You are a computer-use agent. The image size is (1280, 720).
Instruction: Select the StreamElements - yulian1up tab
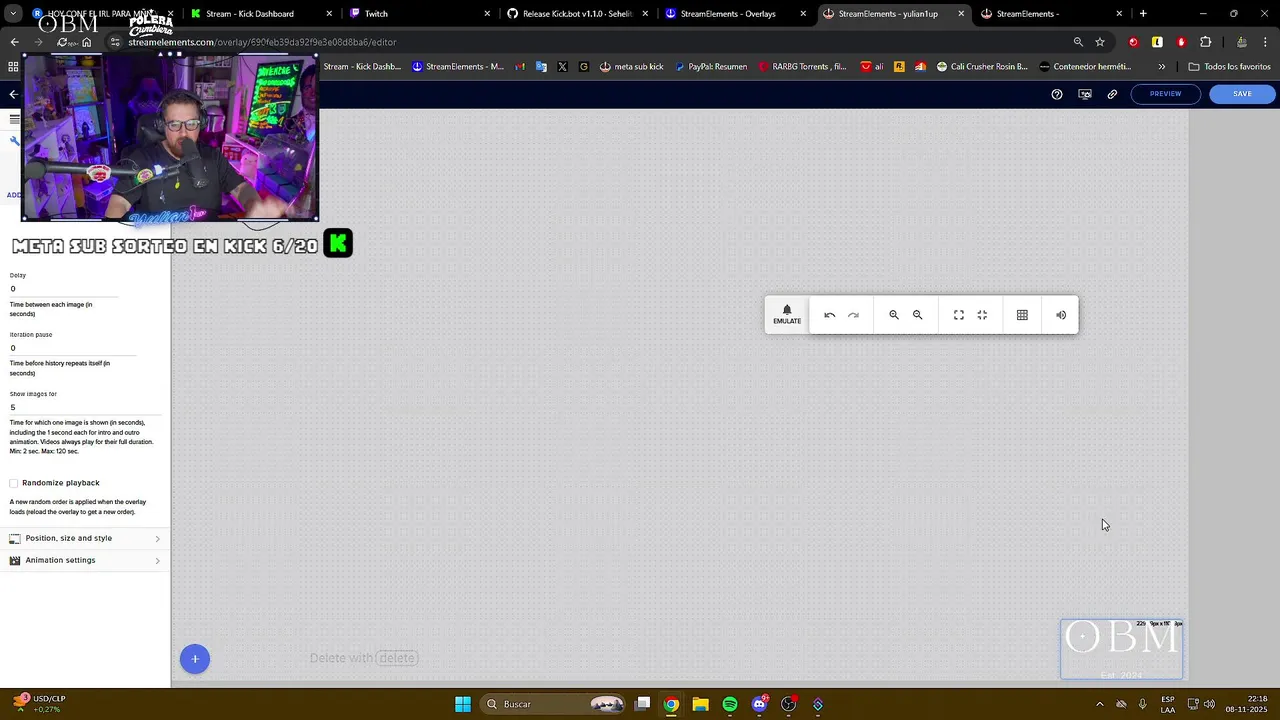click(895, 14)
